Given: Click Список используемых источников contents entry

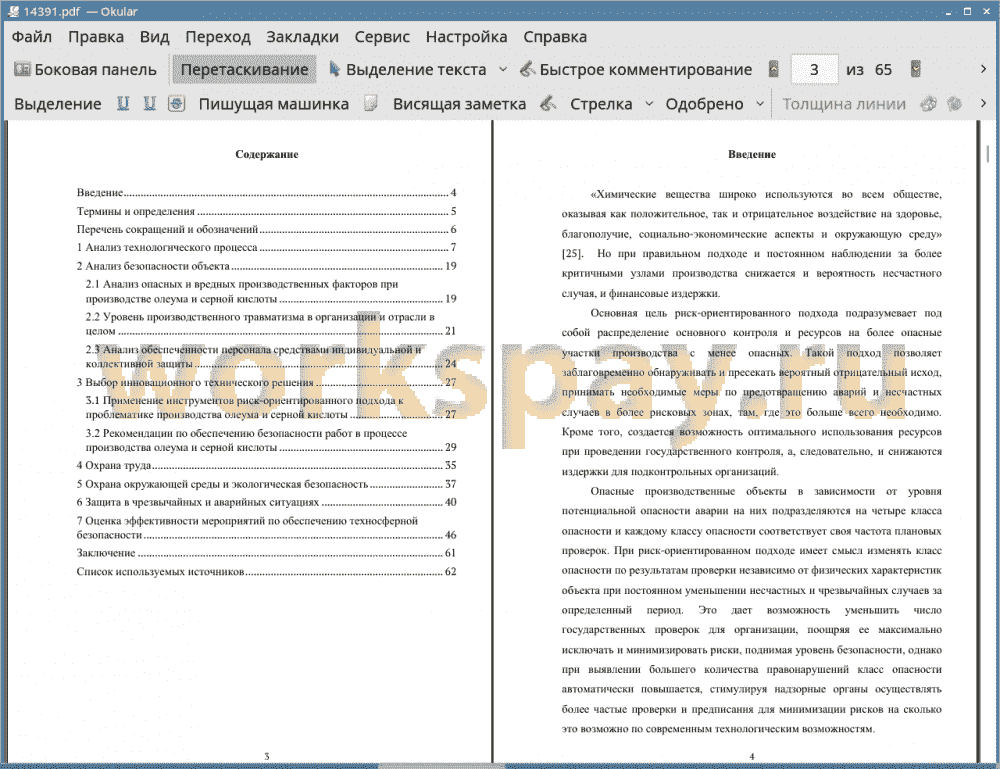Looking at the screenshot, I should click(267, 571).
